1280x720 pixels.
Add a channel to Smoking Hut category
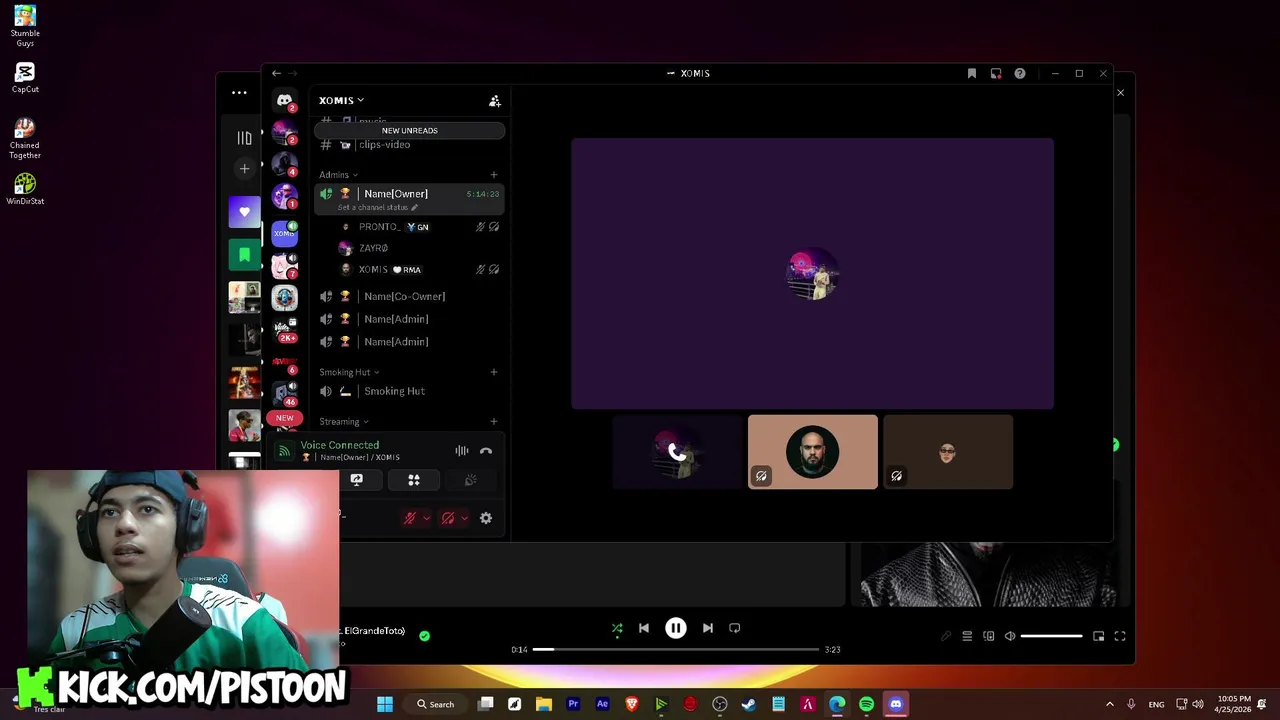(x=493, y=372)
